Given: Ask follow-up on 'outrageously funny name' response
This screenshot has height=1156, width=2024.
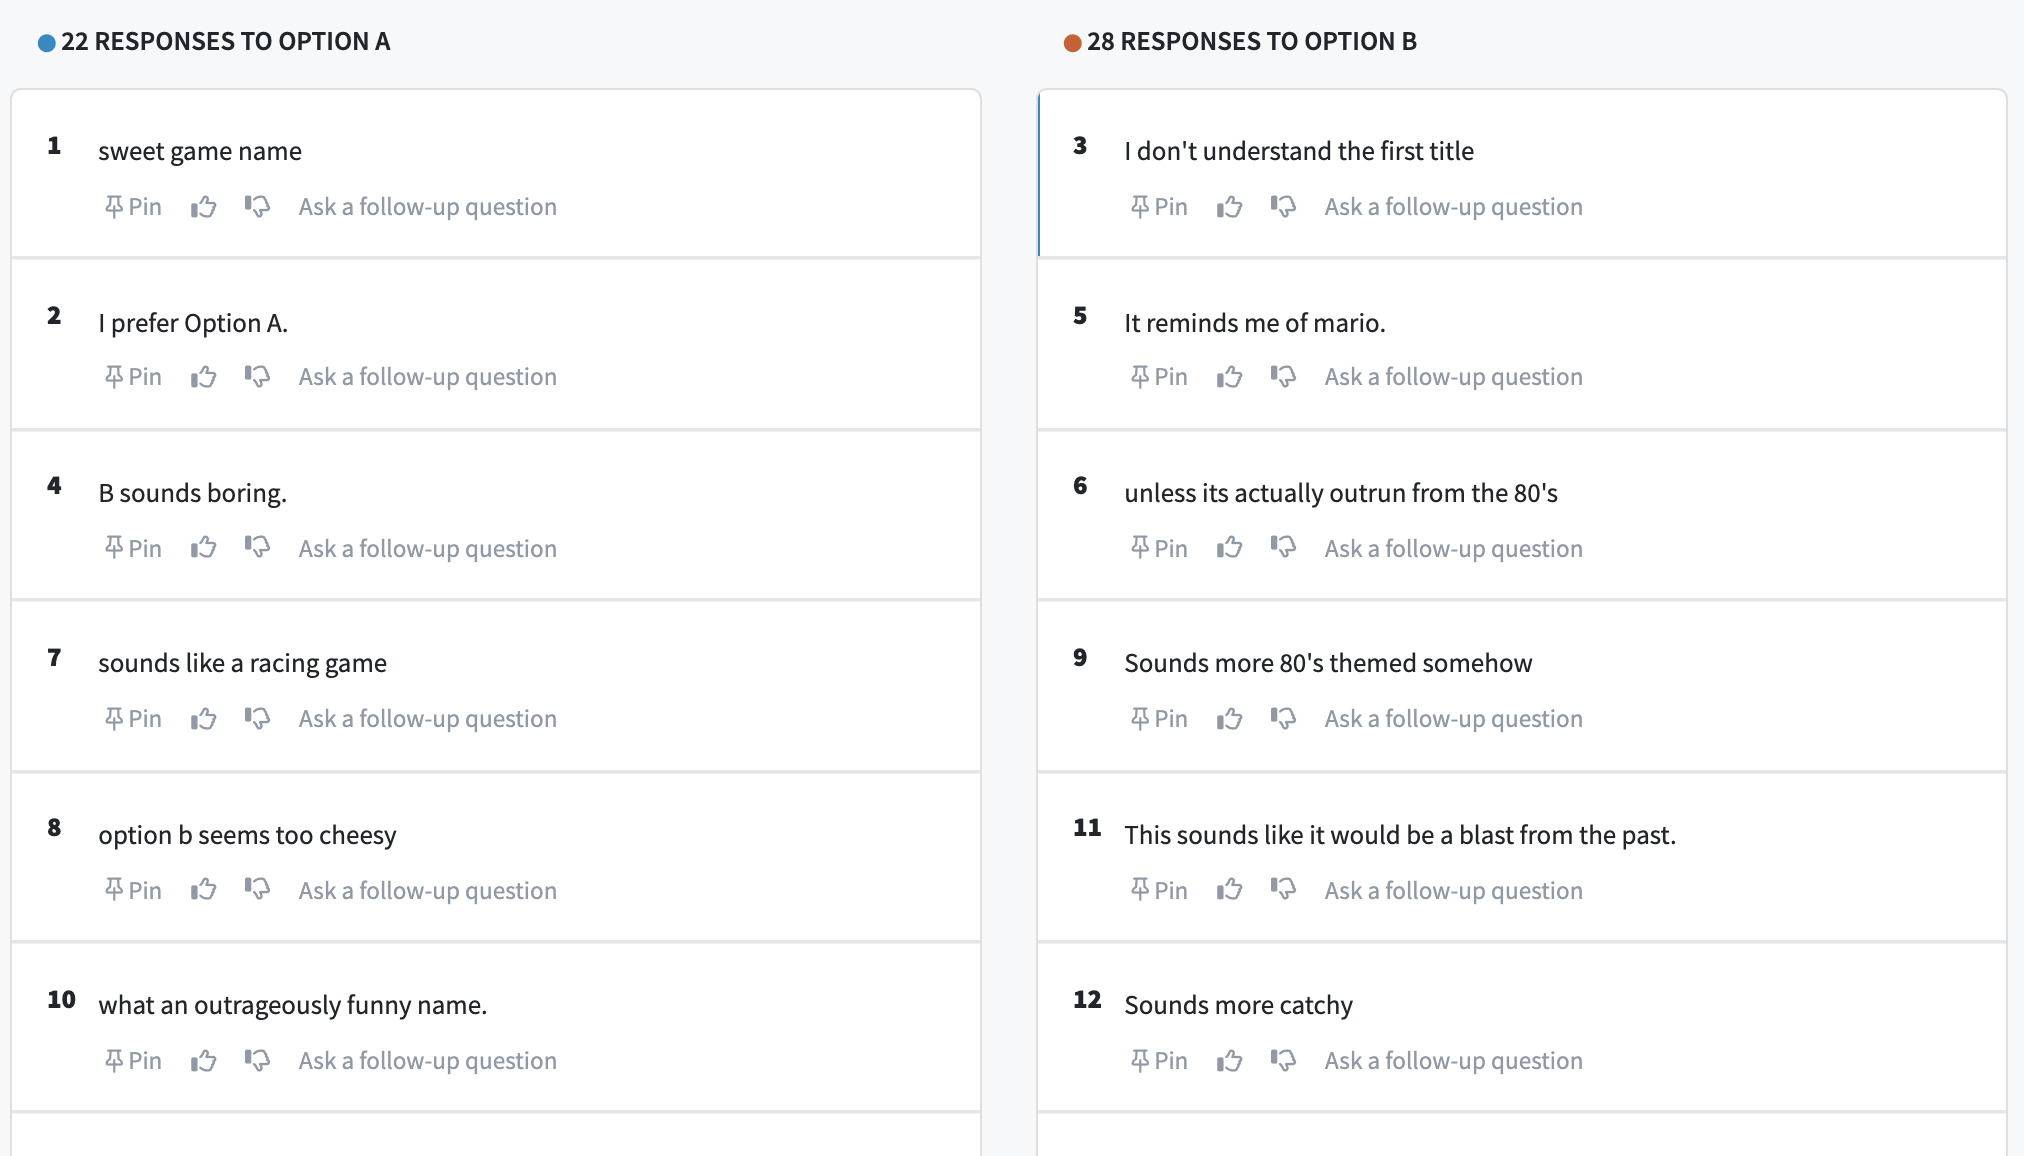Looking at the screenshot, I should [x=428, y=1061].
